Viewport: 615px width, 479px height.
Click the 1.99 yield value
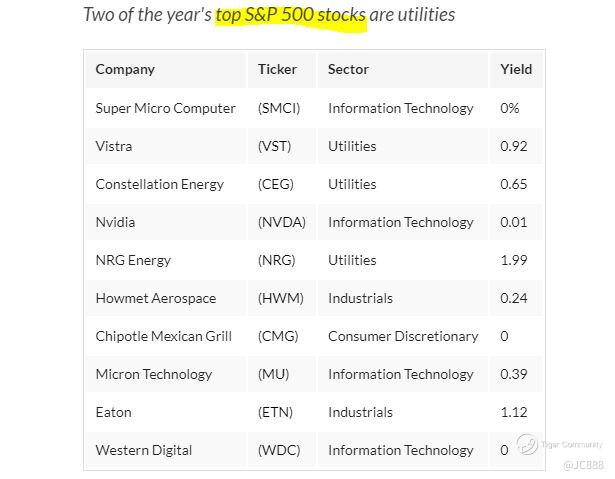(x=514, y=260)
